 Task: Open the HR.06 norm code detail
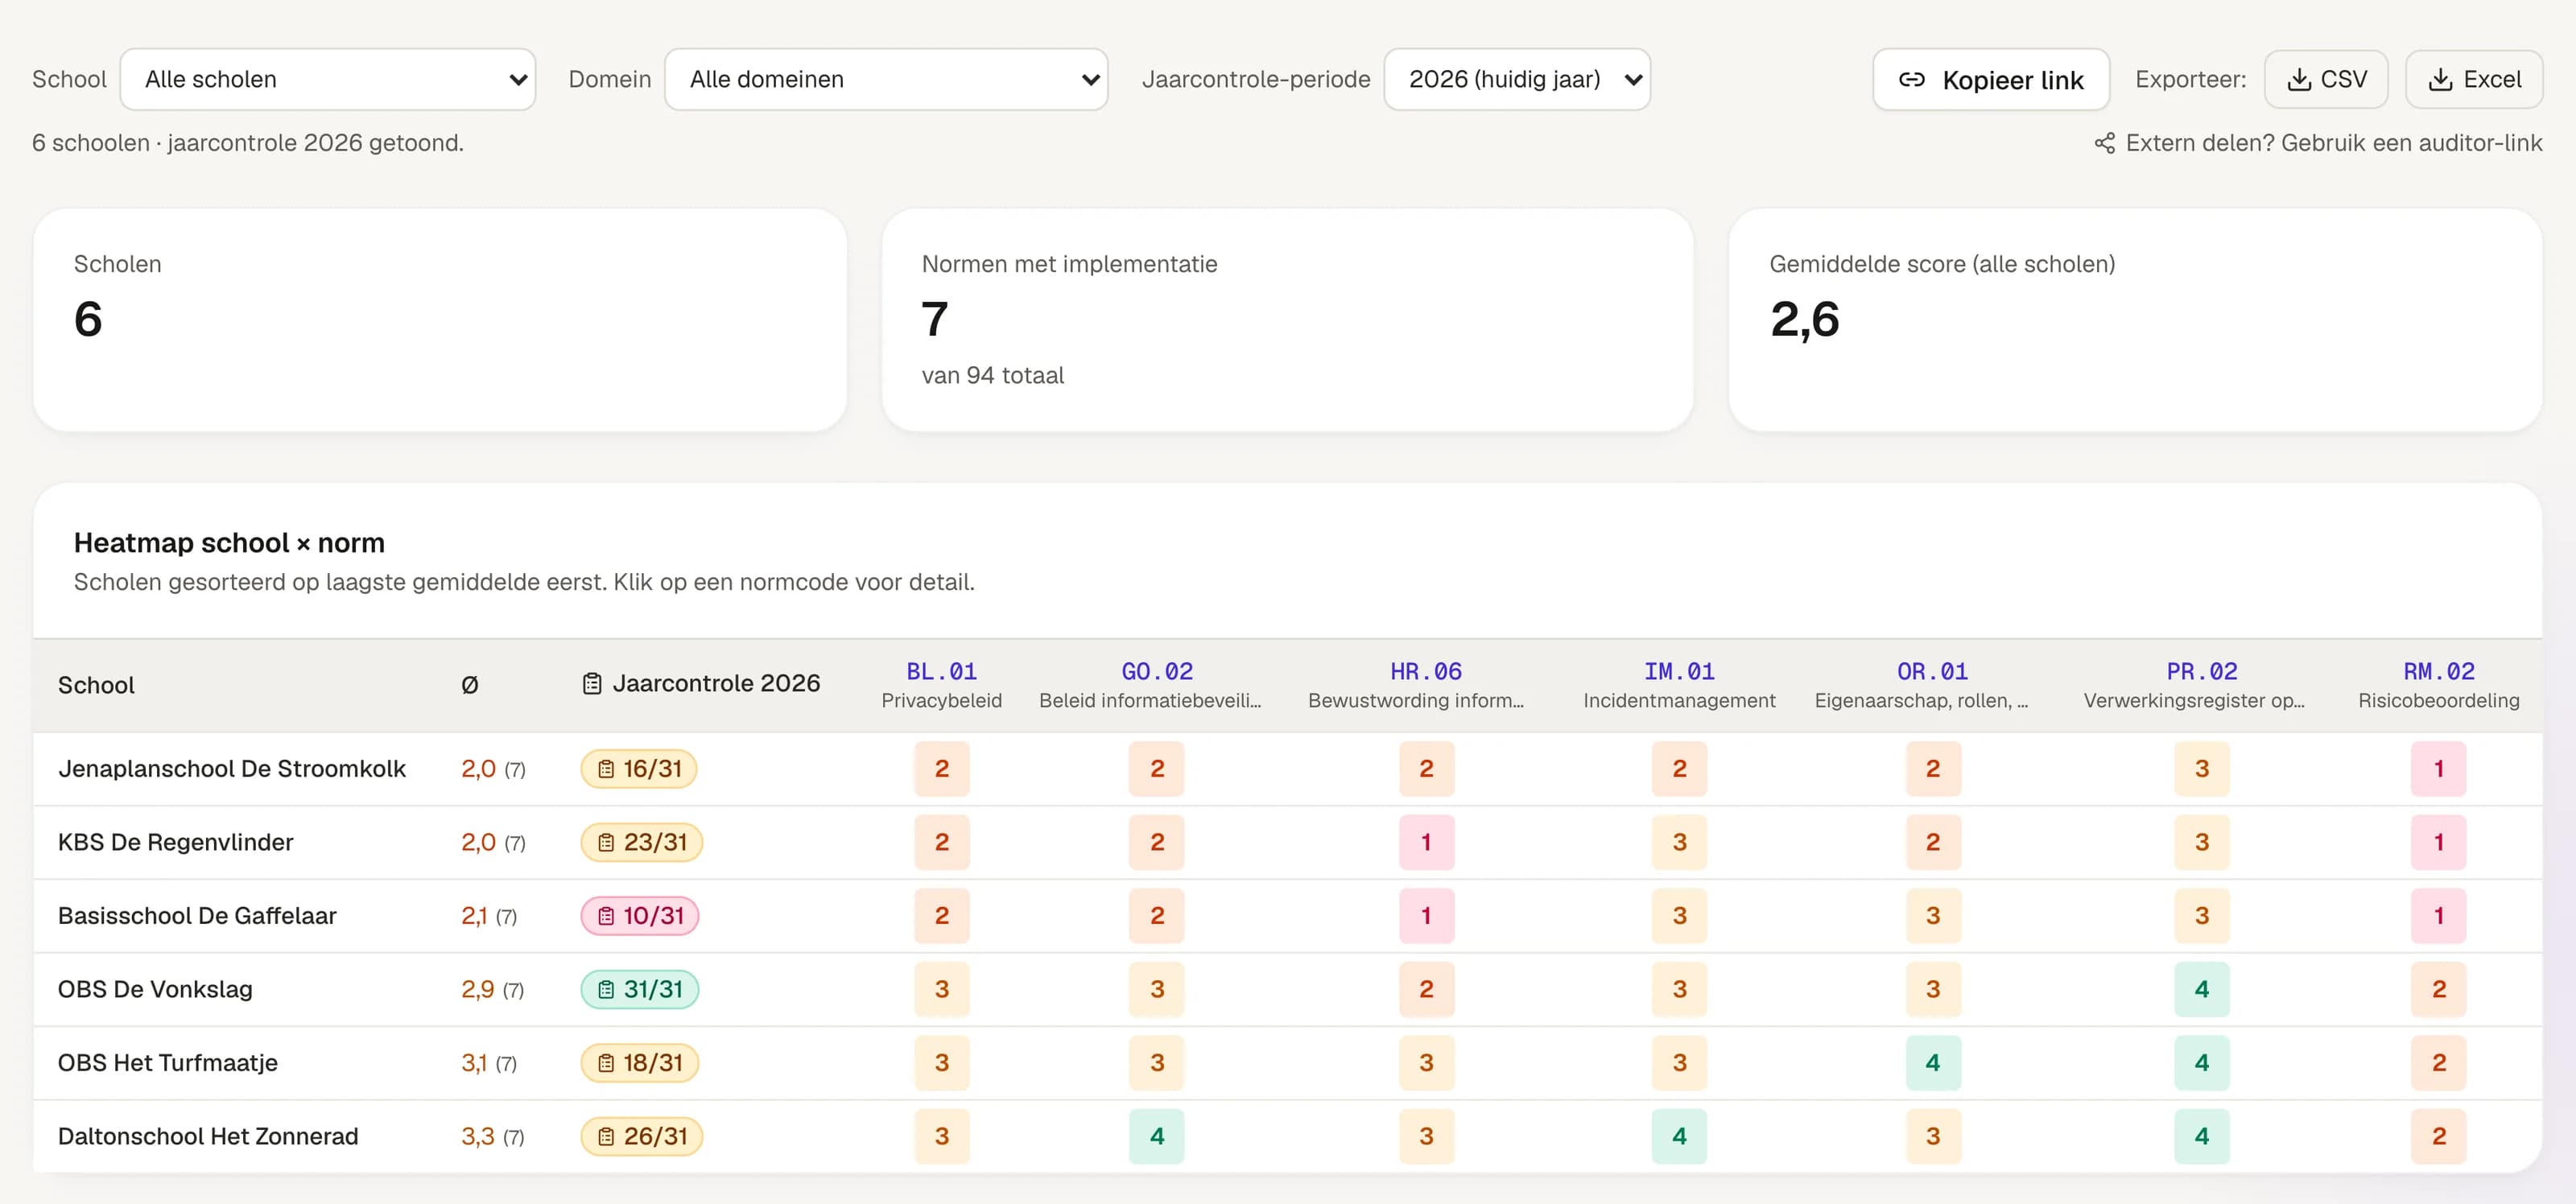coord(1426,672)
